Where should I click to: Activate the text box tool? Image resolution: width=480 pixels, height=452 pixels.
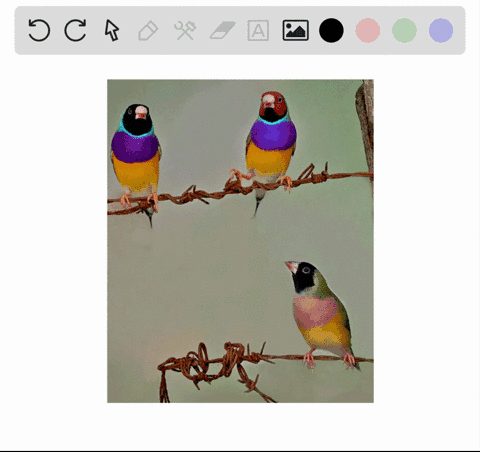point(258,30)
